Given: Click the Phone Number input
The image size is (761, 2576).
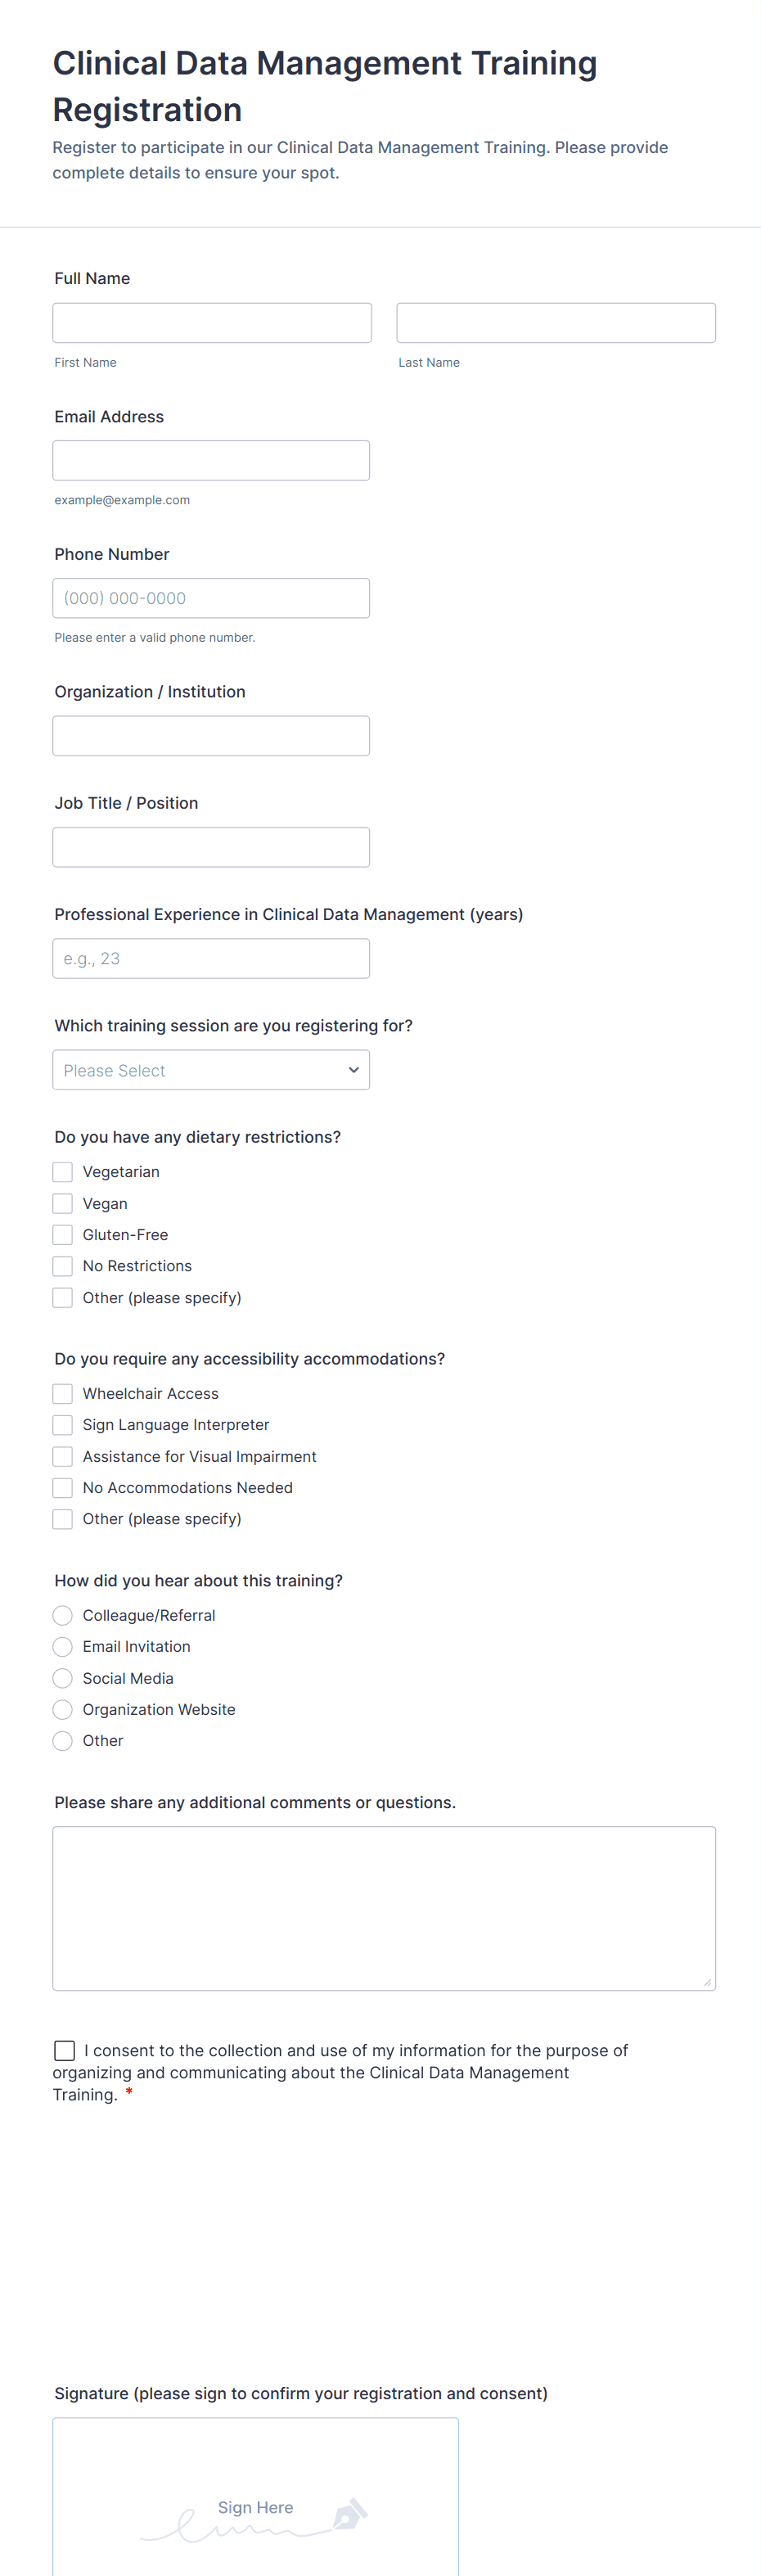Looking at the screenshot, I should 211,597.
